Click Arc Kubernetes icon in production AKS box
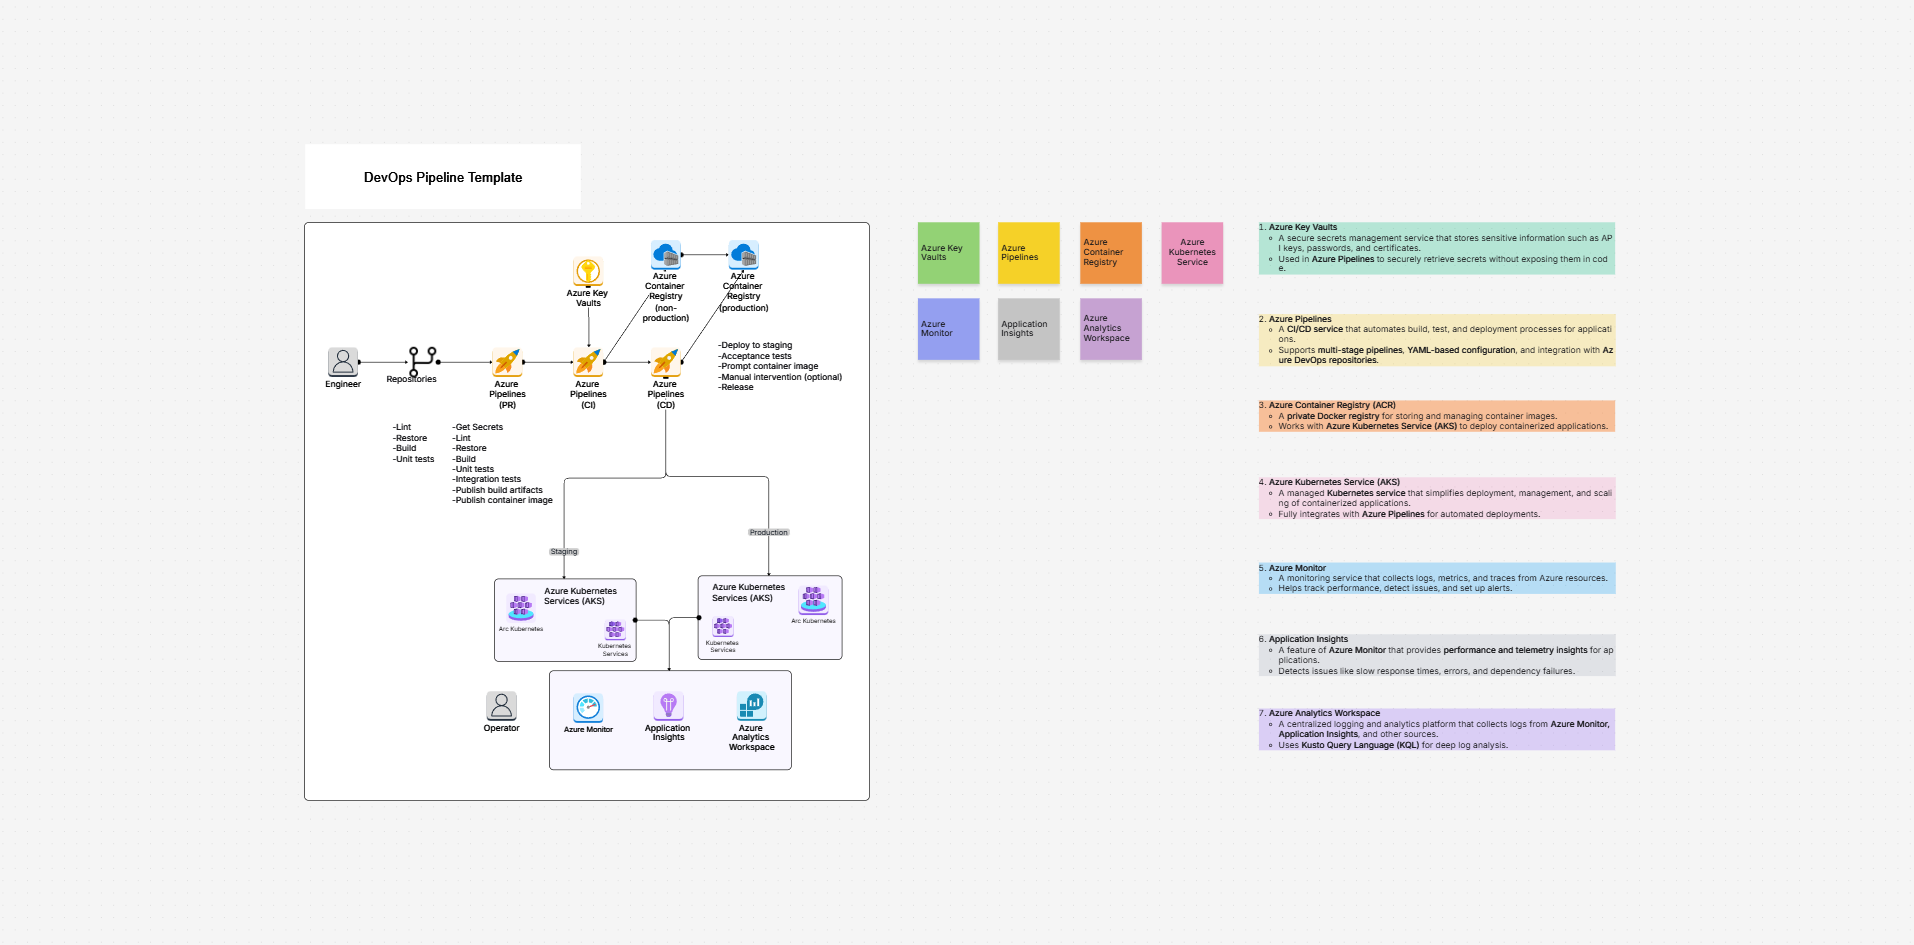This screenshot has width=1914, height=945. point(813,600)
